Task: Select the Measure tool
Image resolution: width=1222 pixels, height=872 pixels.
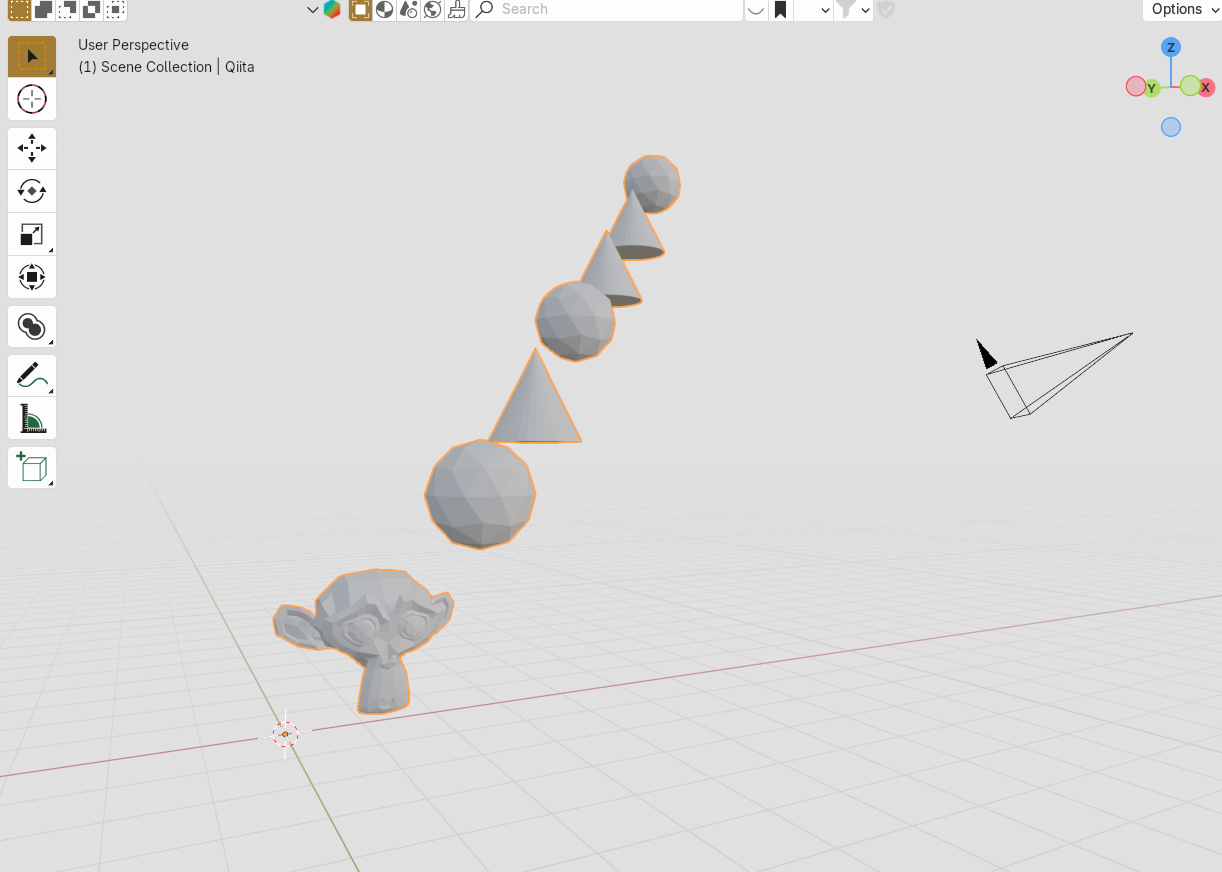Action: click(x=32, y=418)
